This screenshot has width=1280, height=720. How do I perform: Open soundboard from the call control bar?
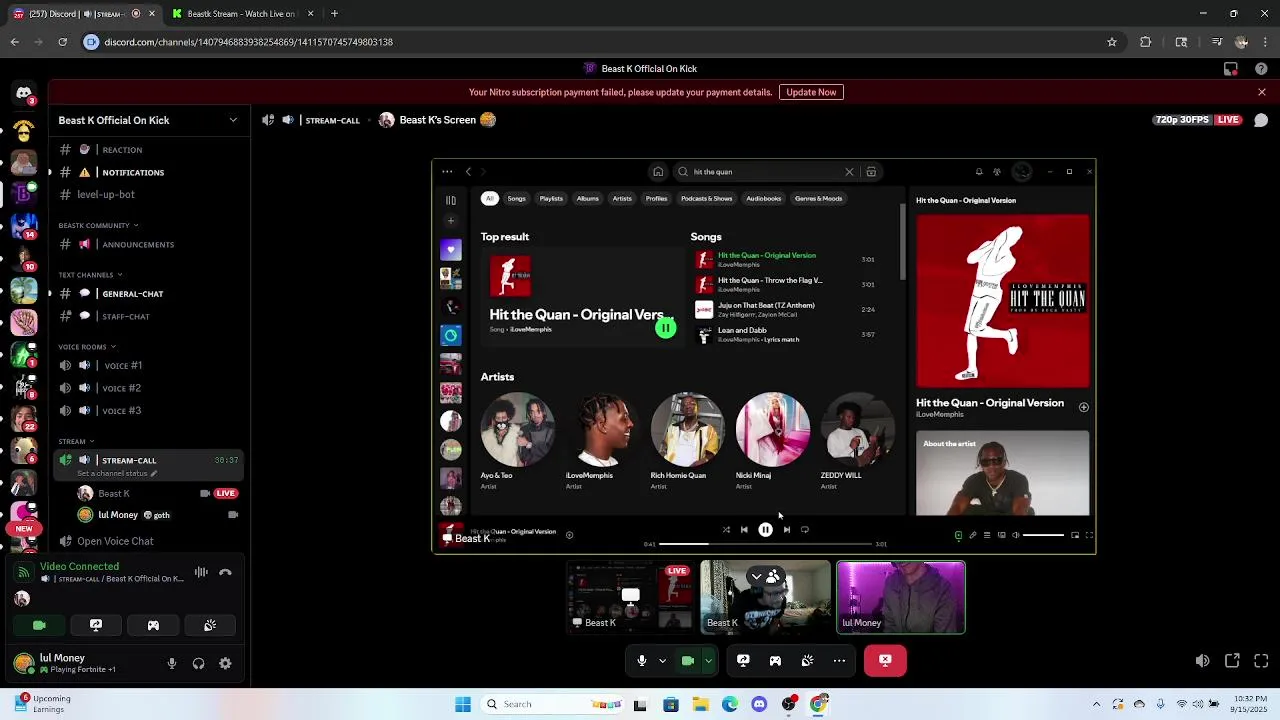tap(807, 660)
